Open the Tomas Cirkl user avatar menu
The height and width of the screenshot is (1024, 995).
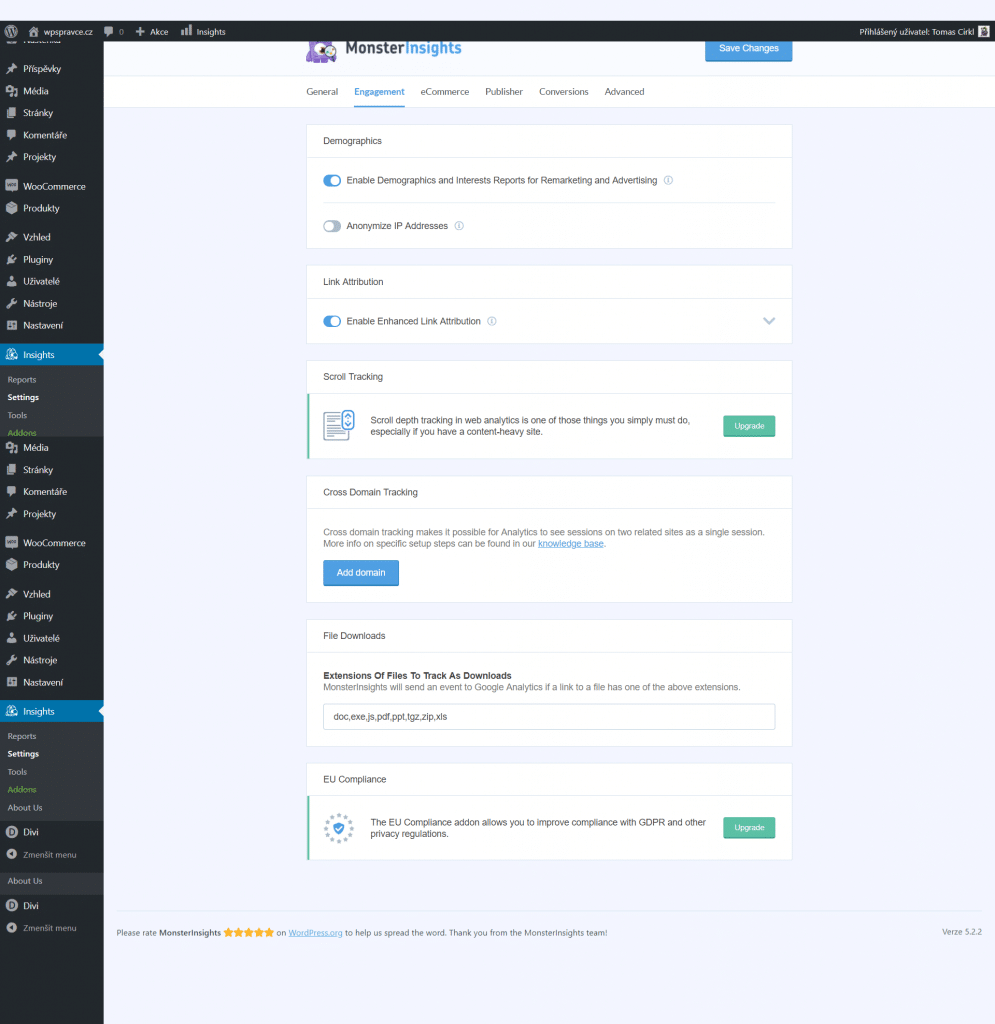click(x=983, y=31)
